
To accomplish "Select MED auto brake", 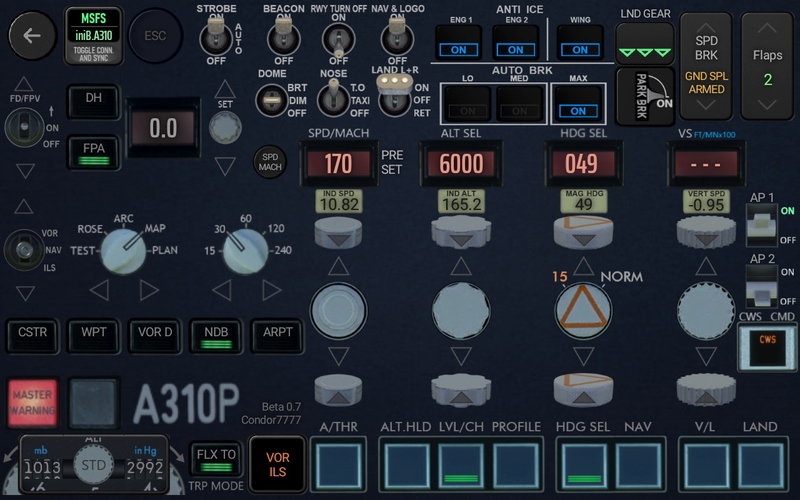I will (519, 104).
